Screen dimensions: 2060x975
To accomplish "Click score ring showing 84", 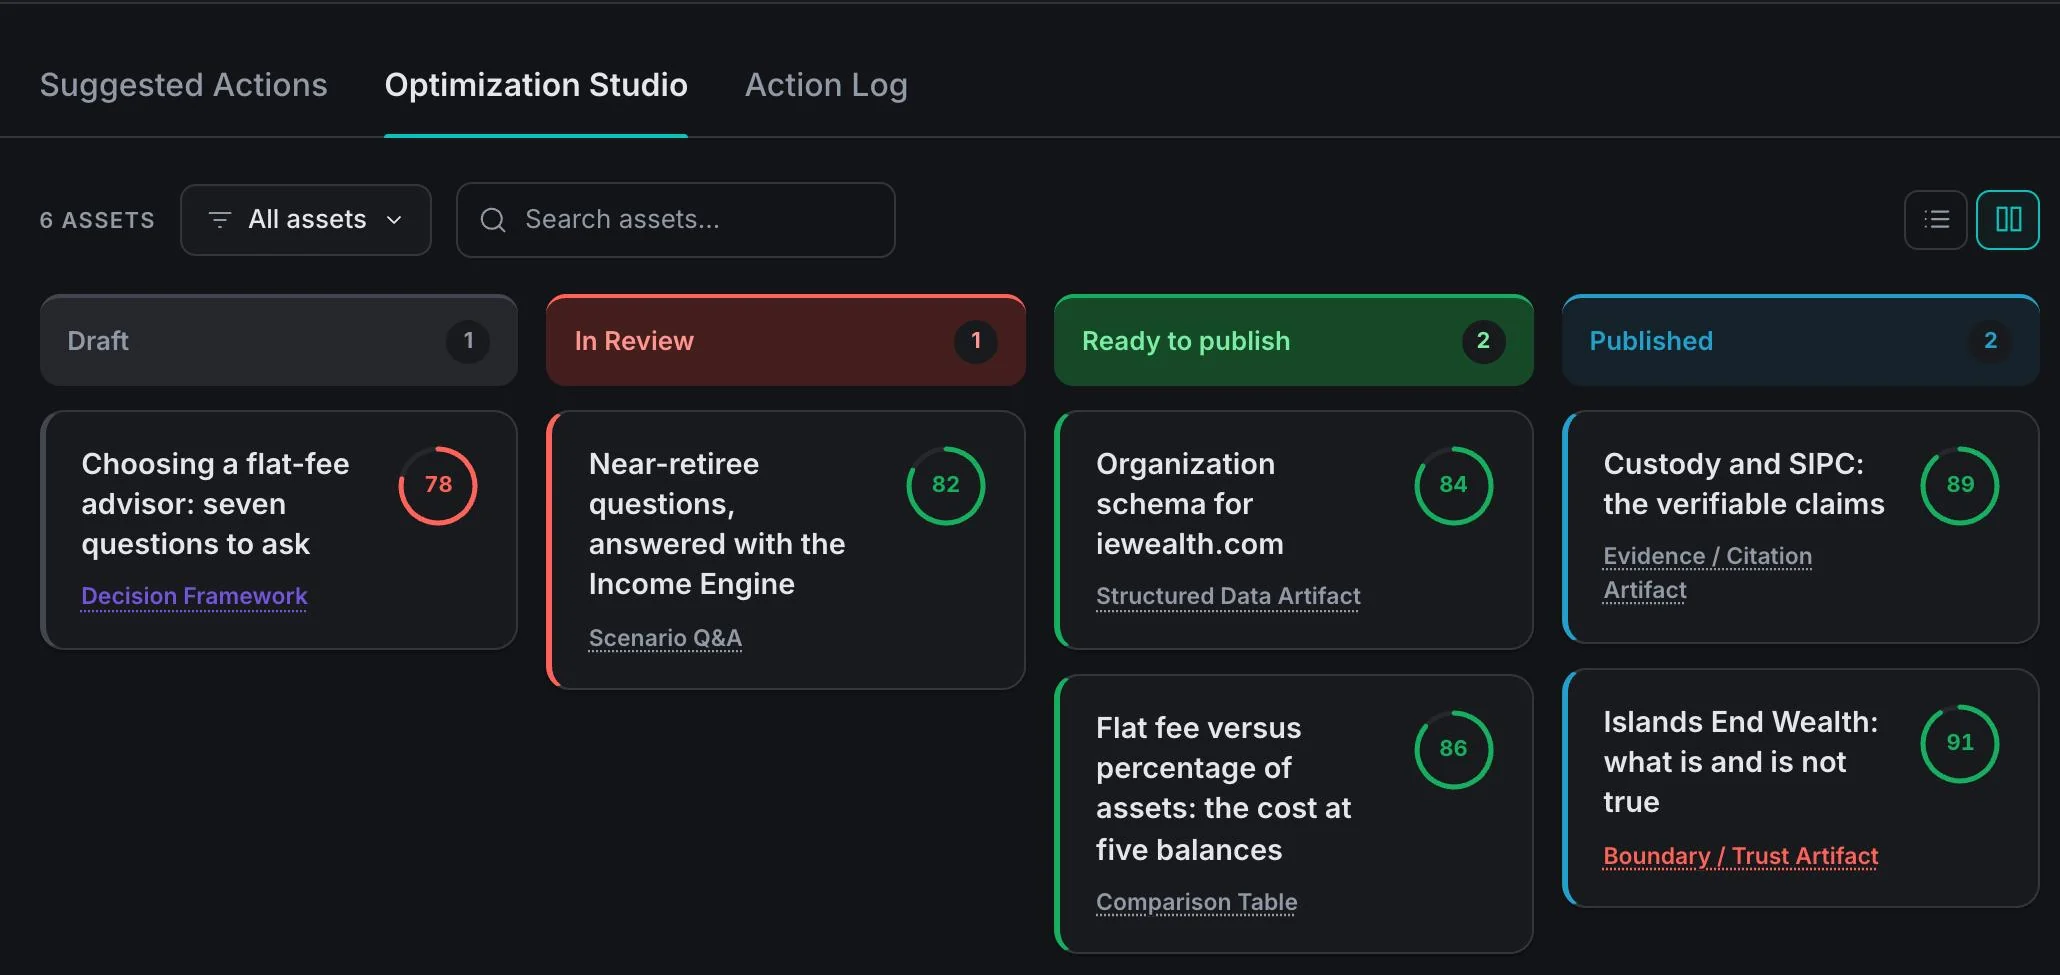I will (1454, 485).
